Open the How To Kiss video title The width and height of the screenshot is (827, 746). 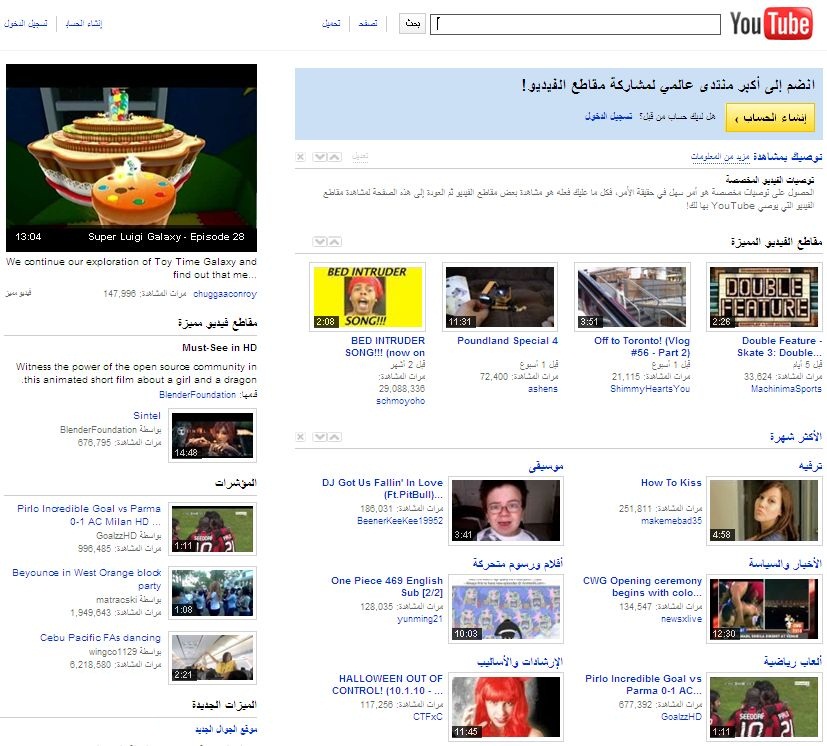point(671,482)
